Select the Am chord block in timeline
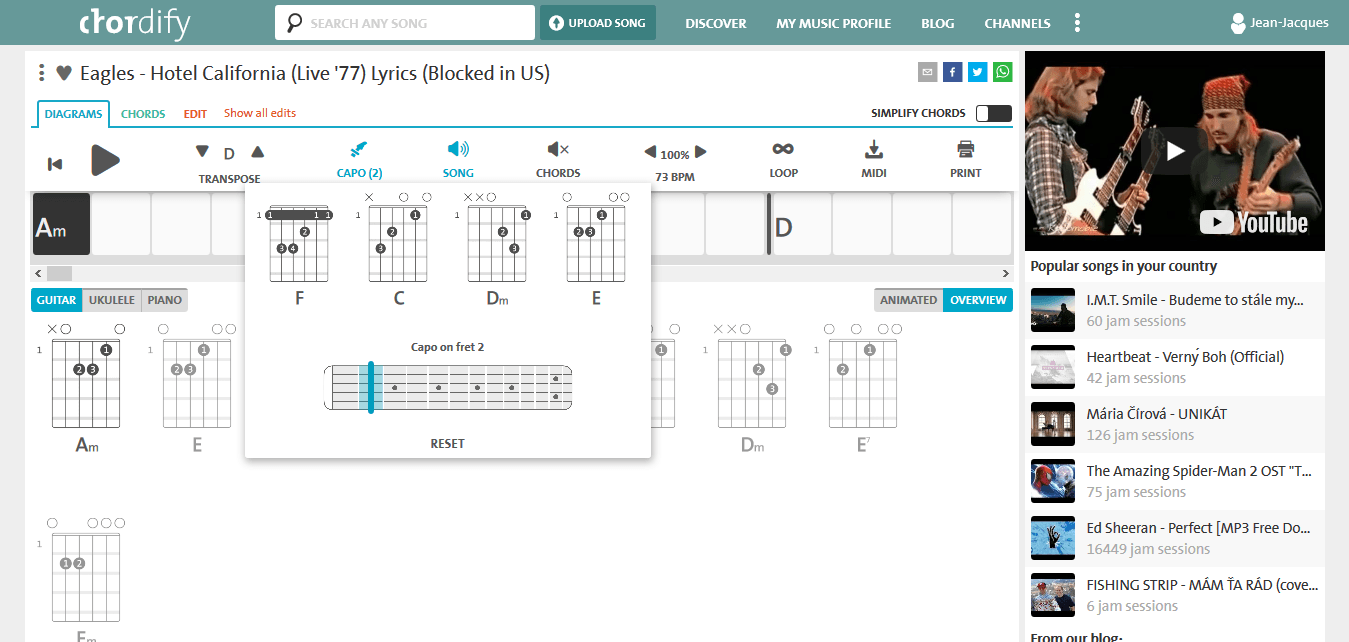This screenshot has height=642, width=1349. click(x=61, y=225)
